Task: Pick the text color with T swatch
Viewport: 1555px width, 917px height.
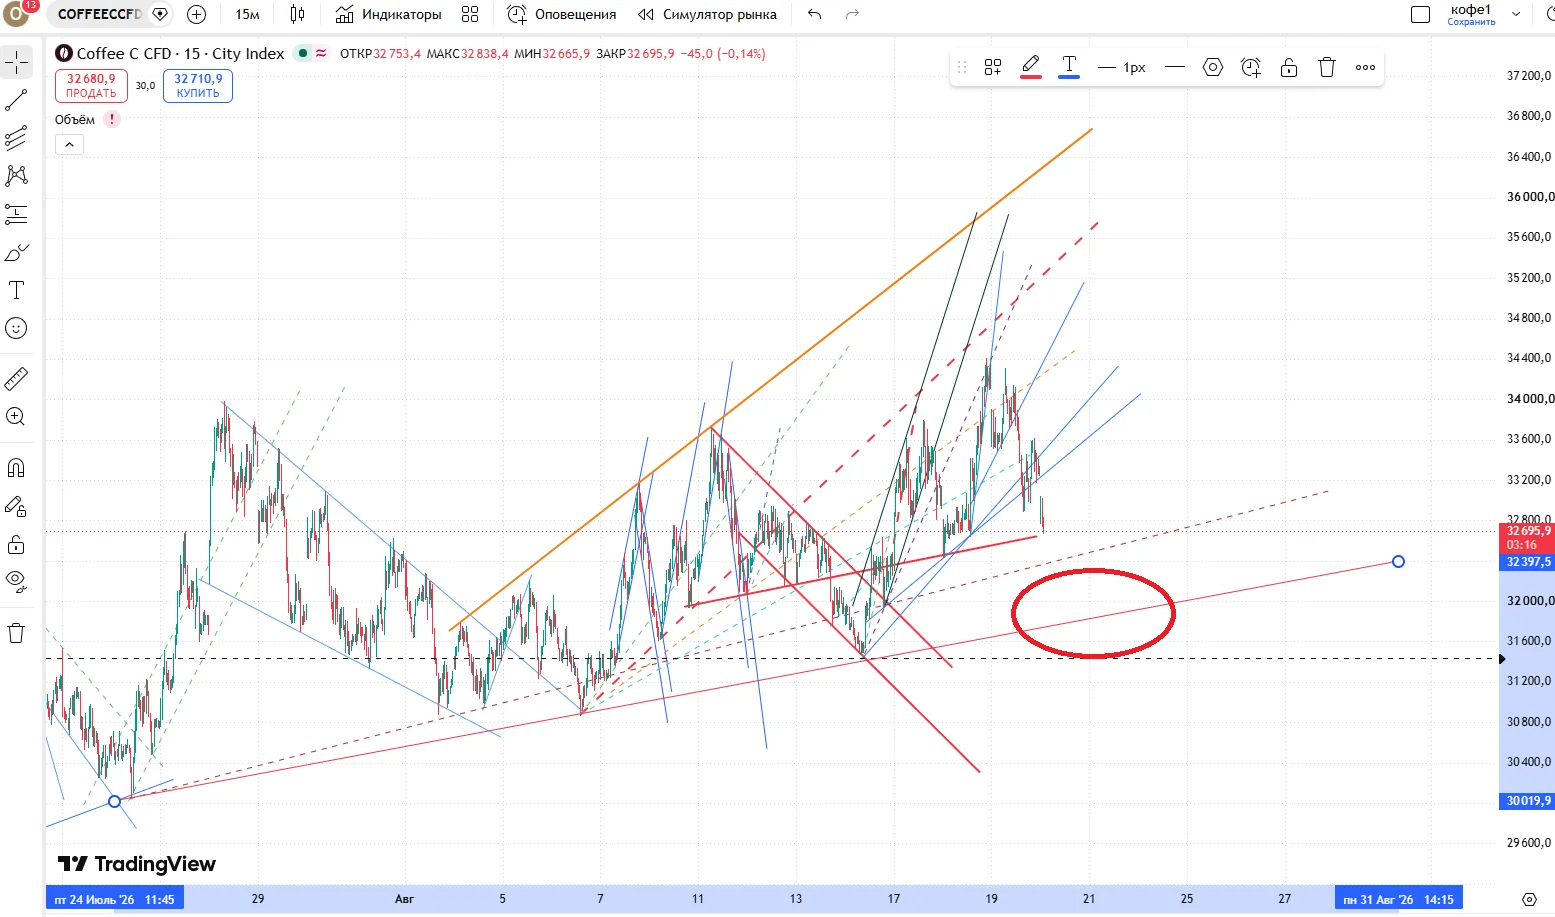Action: tap(1069, 67)
